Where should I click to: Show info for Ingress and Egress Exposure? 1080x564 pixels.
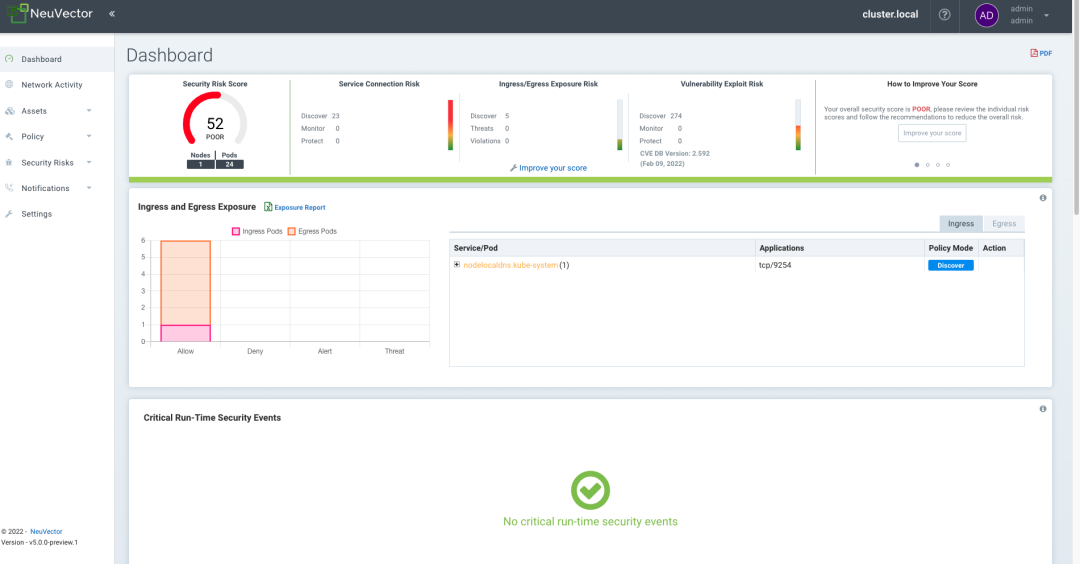pyautogui.click(x=1043, y=198)
